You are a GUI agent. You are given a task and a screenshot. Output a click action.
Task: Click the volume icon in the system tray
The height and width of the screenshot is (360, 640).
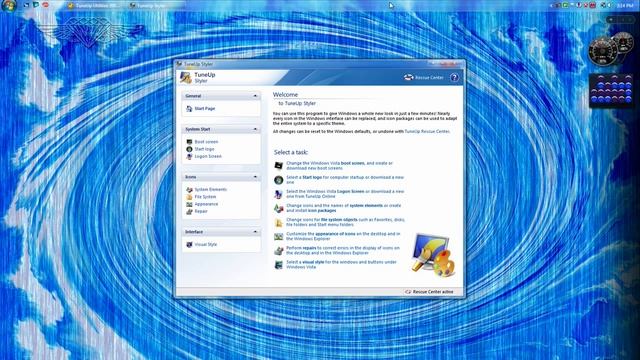[x=610, y=5]
